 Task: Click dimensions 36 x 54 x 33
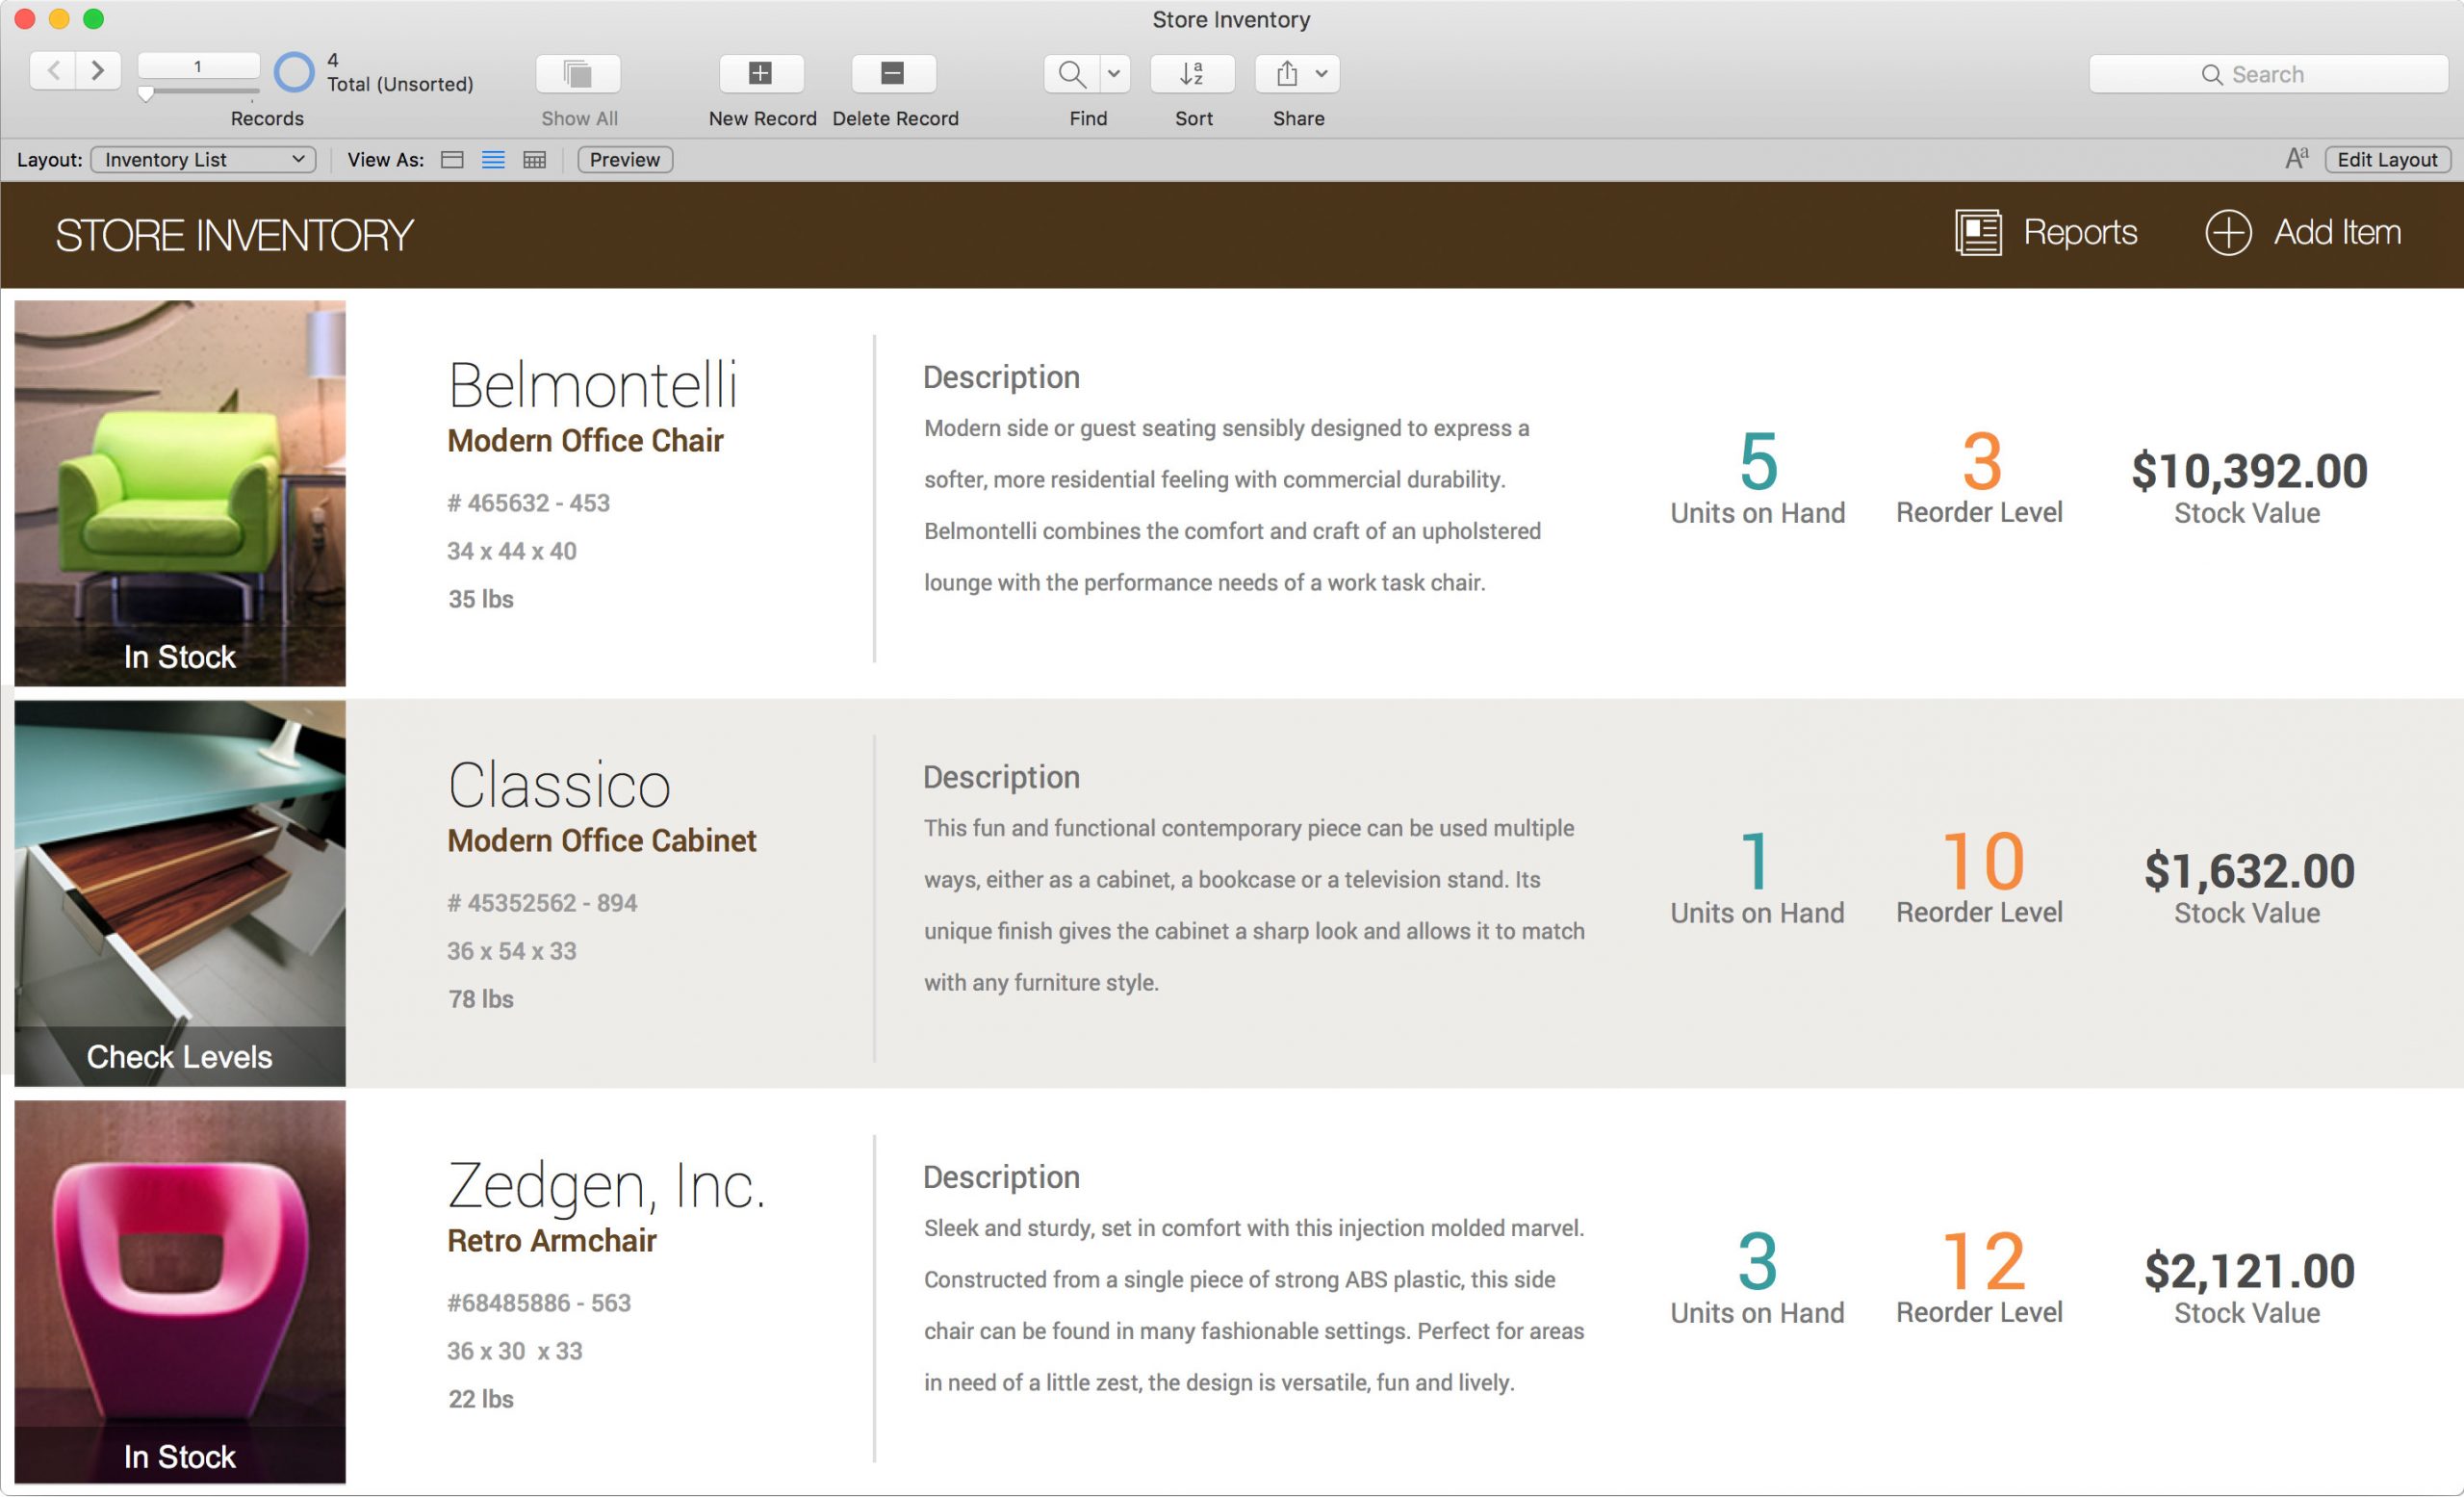click(511, 951)
